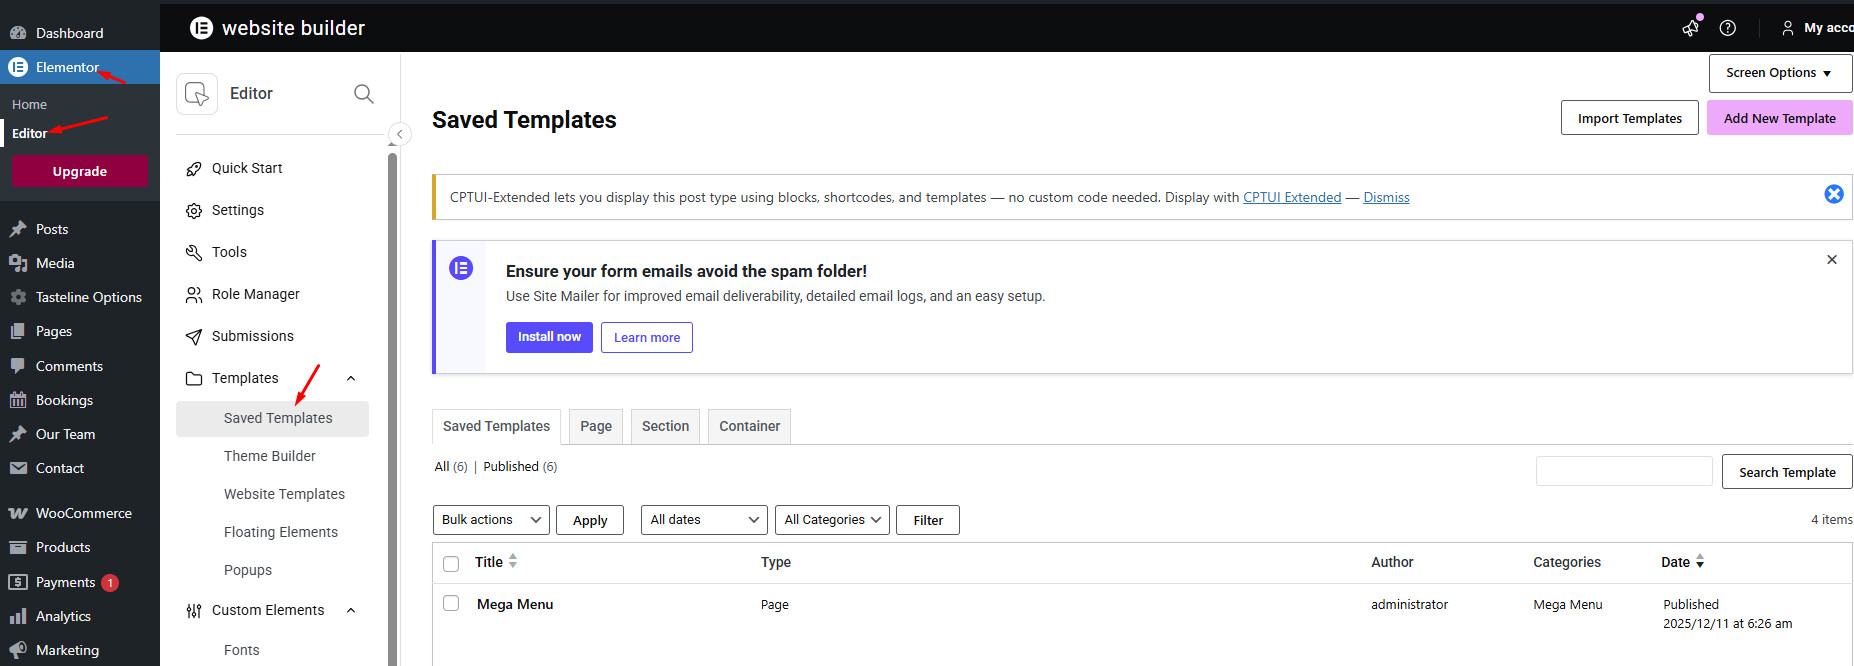Click the Install now button
Image resolution: width=1854 pixels, height=666 pixels.
pos(549,337)
